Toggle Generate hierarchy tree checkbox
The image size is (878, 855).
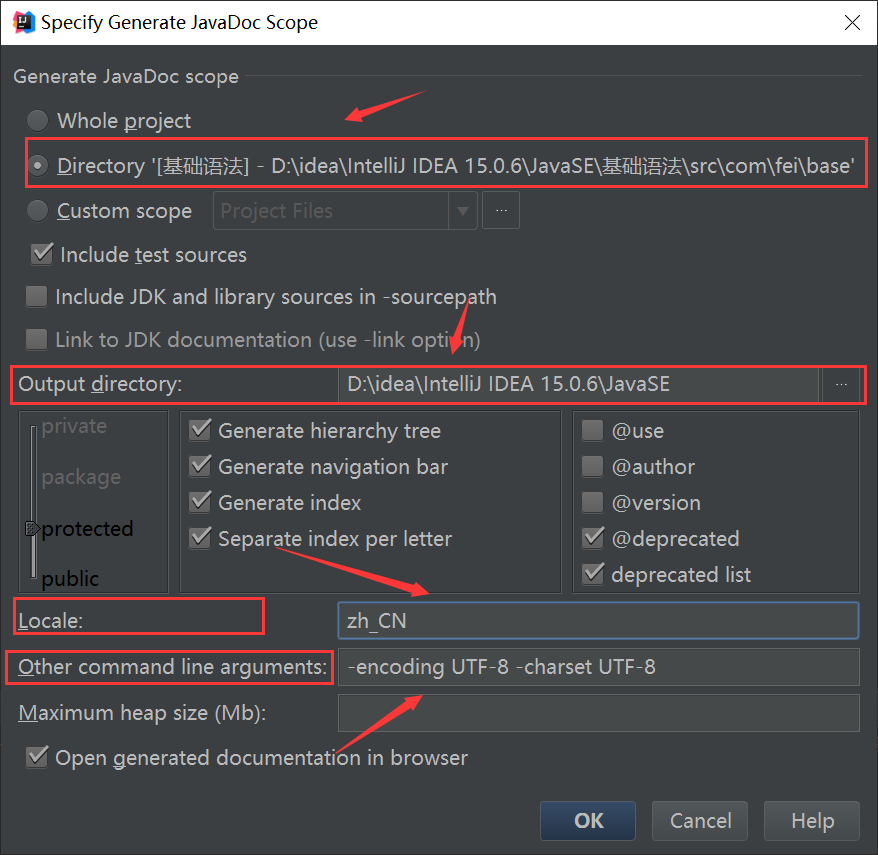pyautogui.click(x=200, y=431)
